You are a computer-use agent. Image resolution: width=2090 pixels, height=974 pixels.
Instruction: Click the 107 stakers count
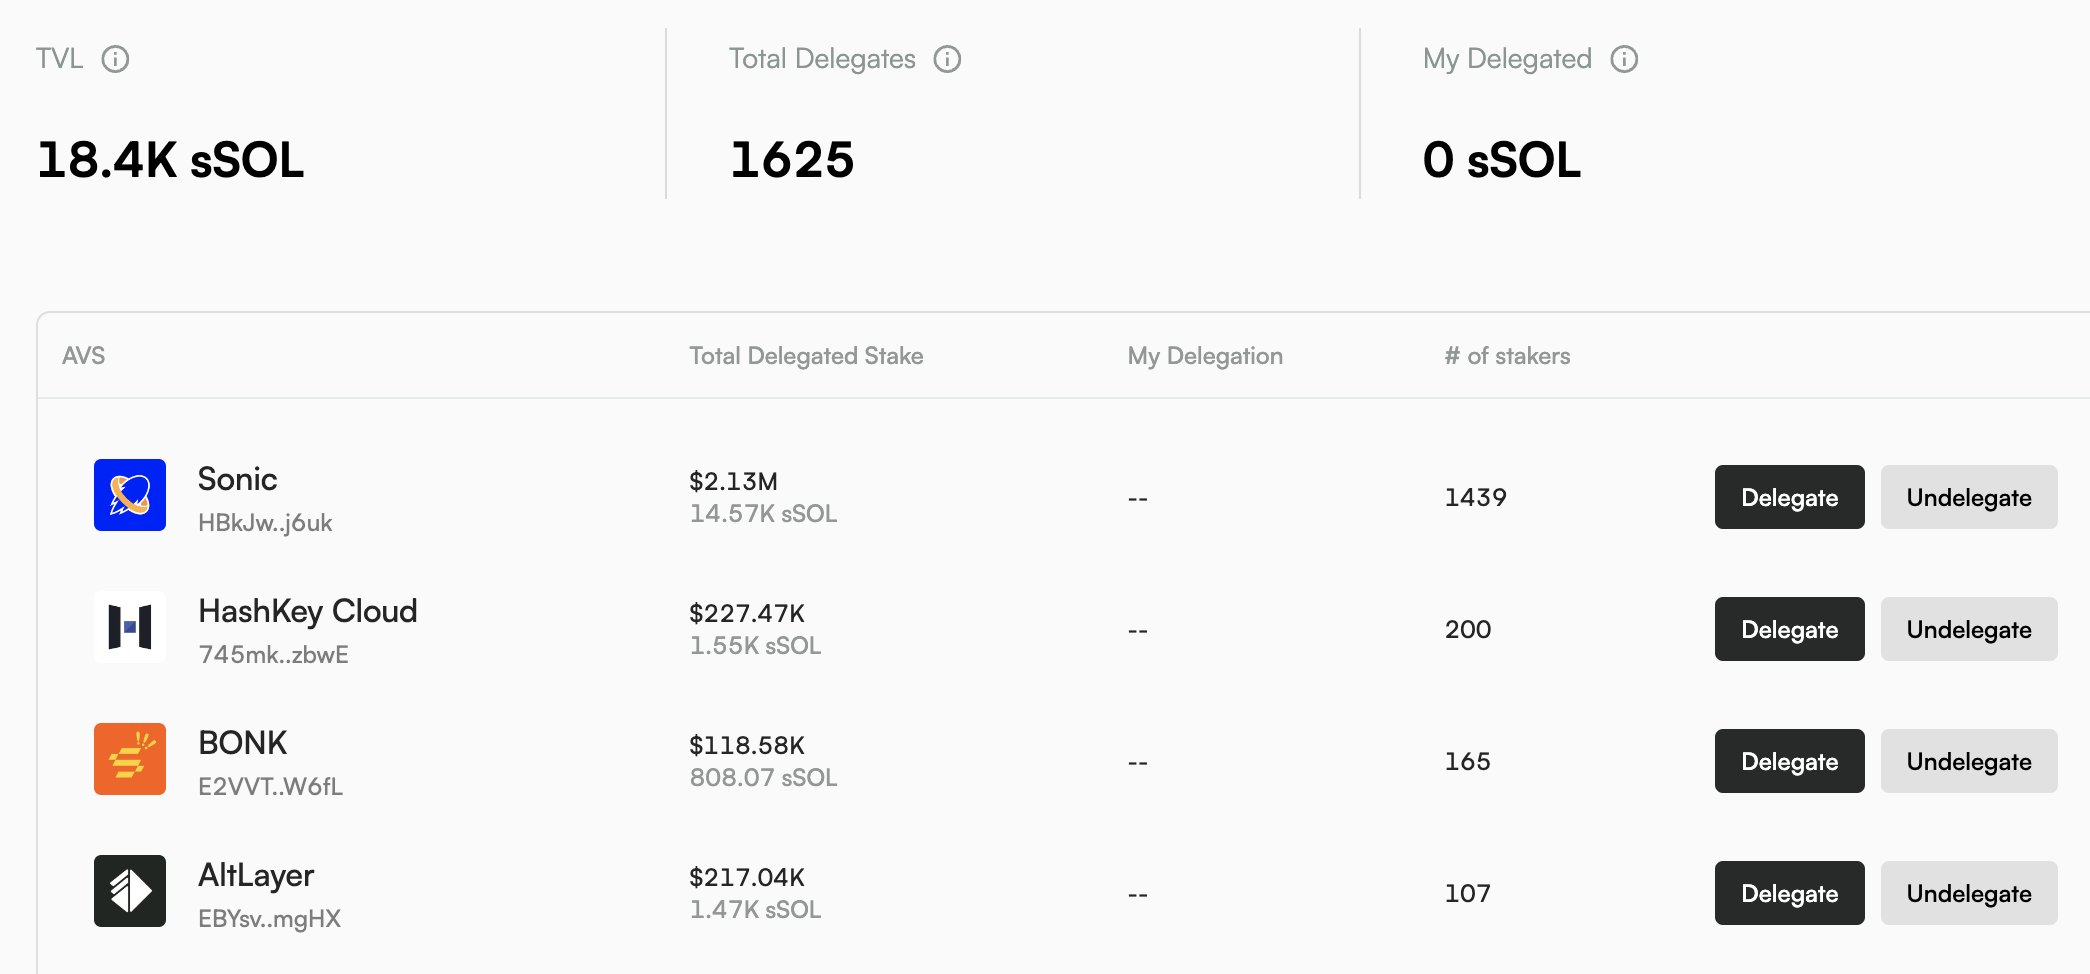tap(1467, 894)
